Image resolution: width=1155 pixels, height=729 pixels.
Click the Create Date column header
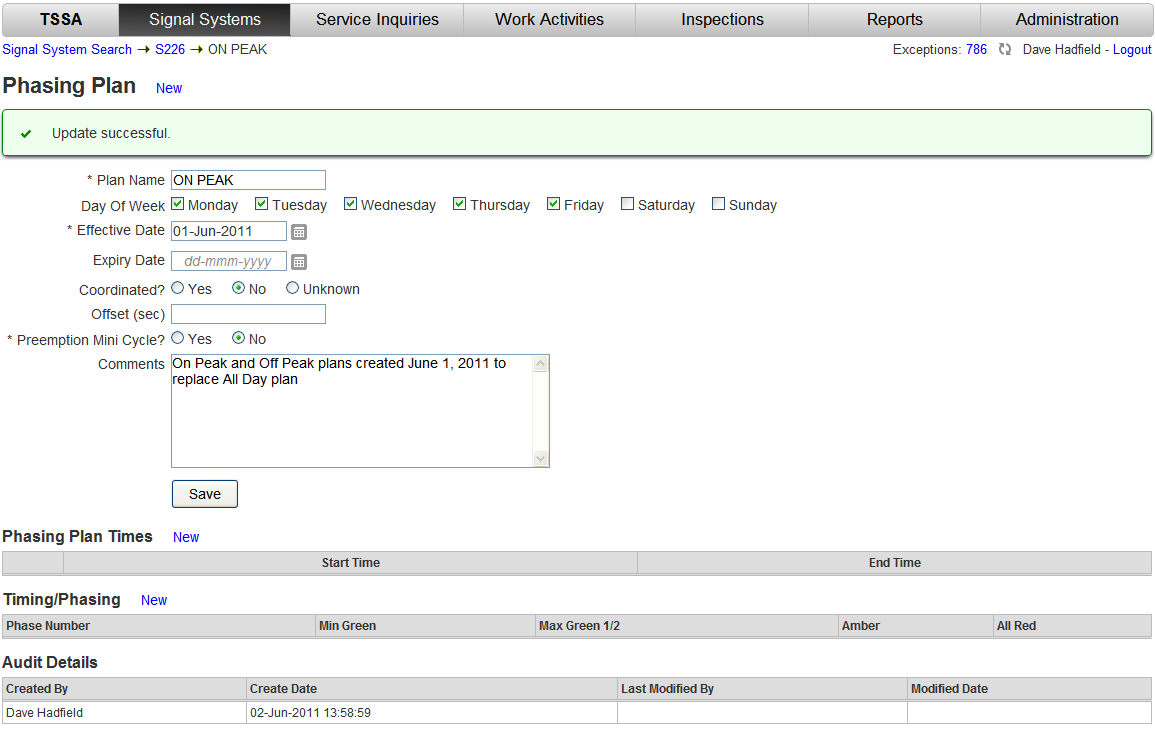[432, 689]
